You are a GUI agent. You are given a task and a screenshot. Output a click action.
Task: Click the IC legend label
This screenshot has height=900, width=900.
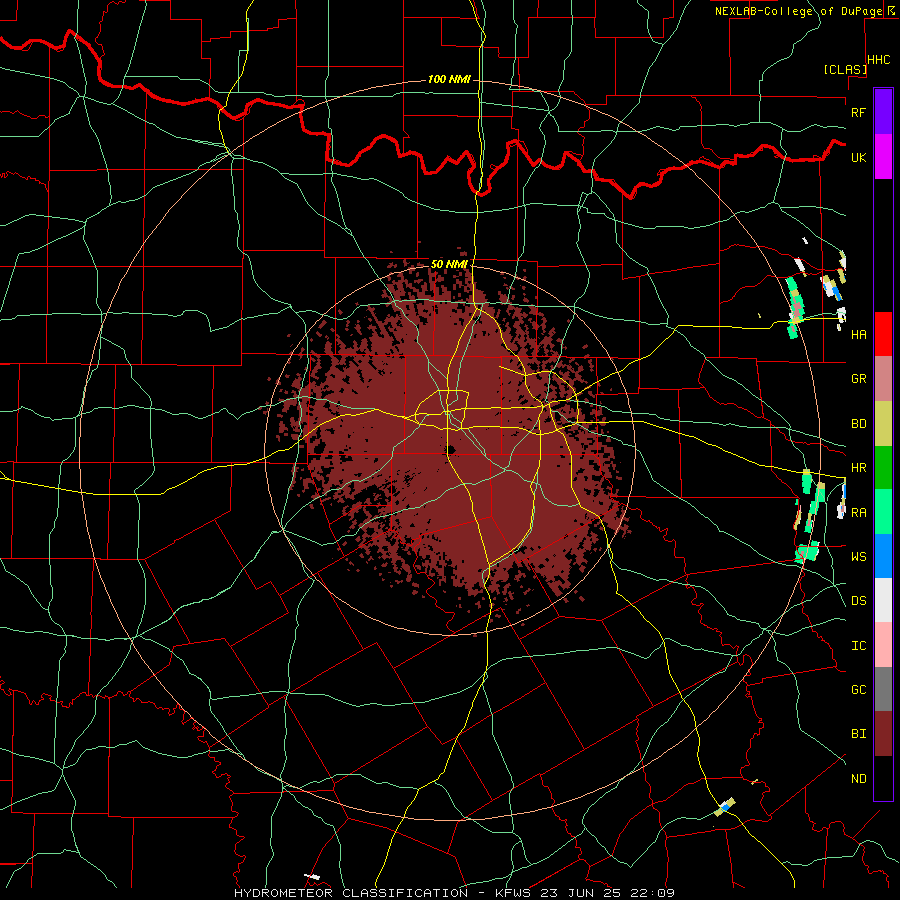point(858,646)
